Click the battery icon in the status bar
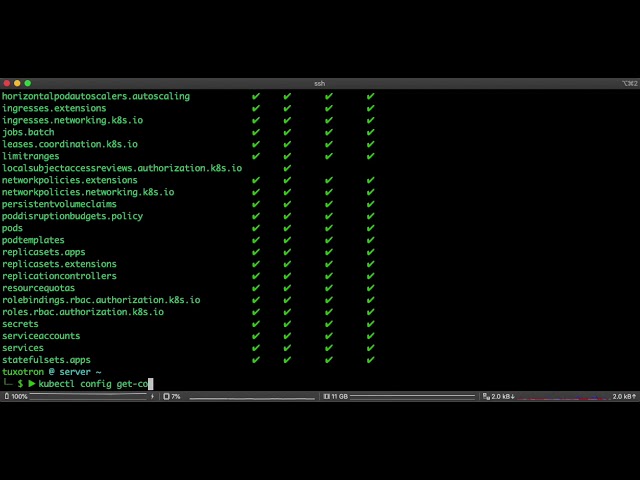The image size is (640, 480). click(x=7, y=396)
